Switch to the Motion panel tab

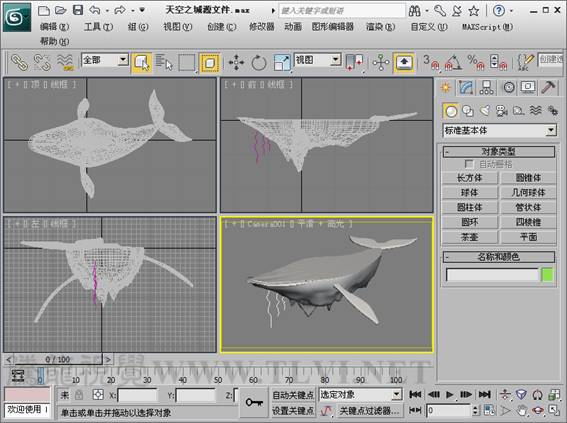(x=509, y=87)
